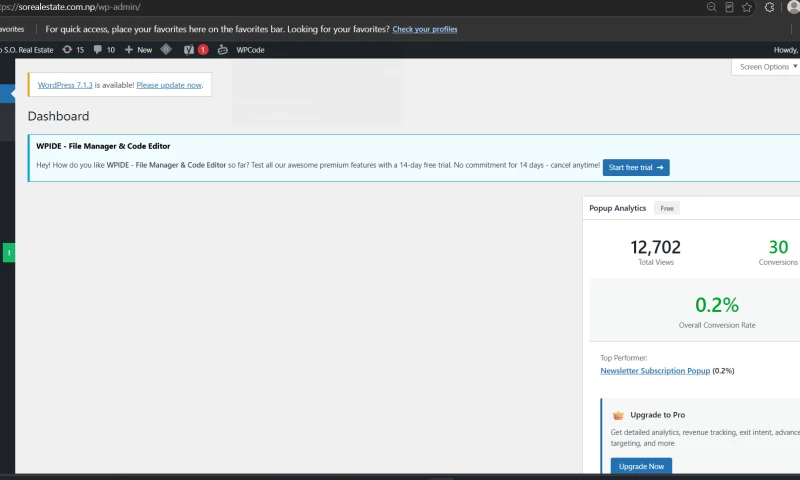This screenshot has width=800, height=480.
Task: Click the Popup Analytics widget title
Action: pyautogui.click(x=617, y=208)
